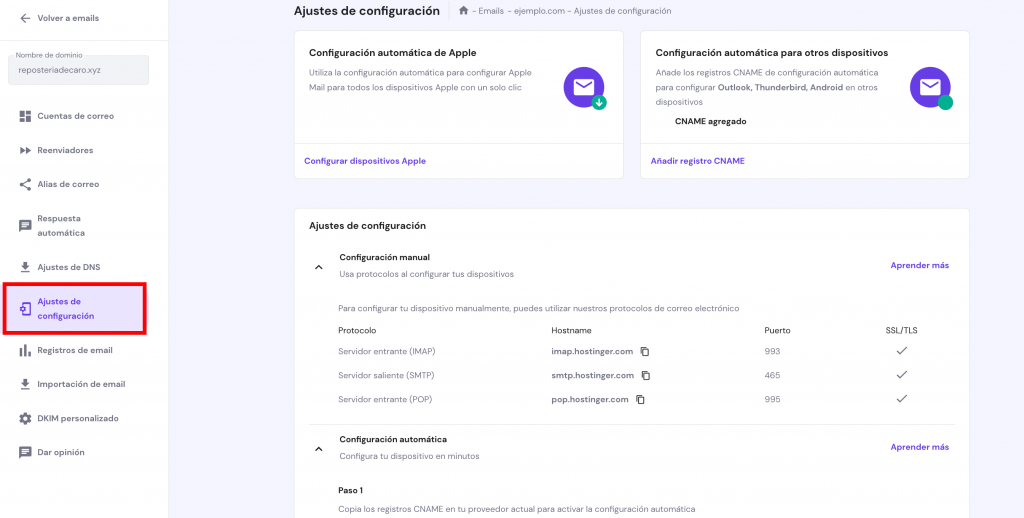Click the home icon in breadcrumb
Image resolution: width=1024 pixels, height=518 pixels.
(x=463, y=11)
